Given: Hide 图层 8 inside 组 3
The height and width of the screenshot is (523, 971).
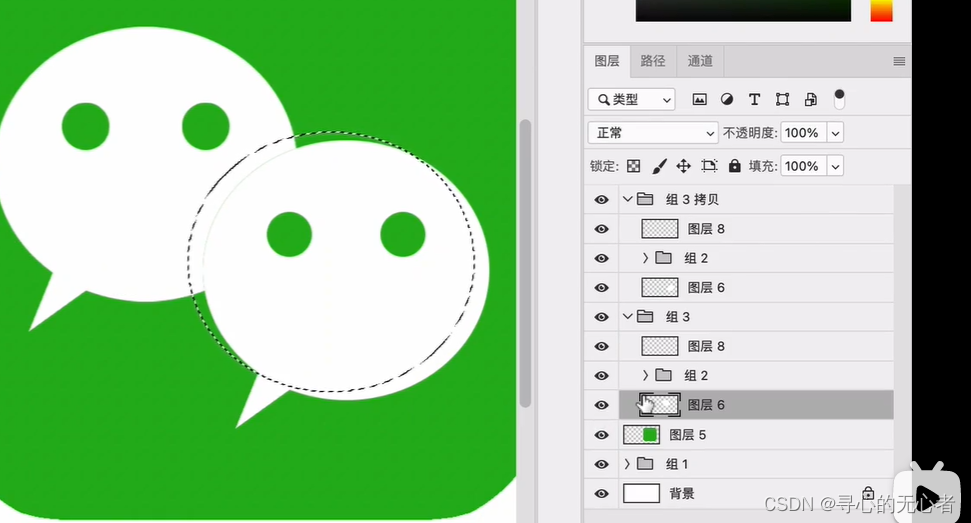Looking at the screenshot, I should point(601,347).
